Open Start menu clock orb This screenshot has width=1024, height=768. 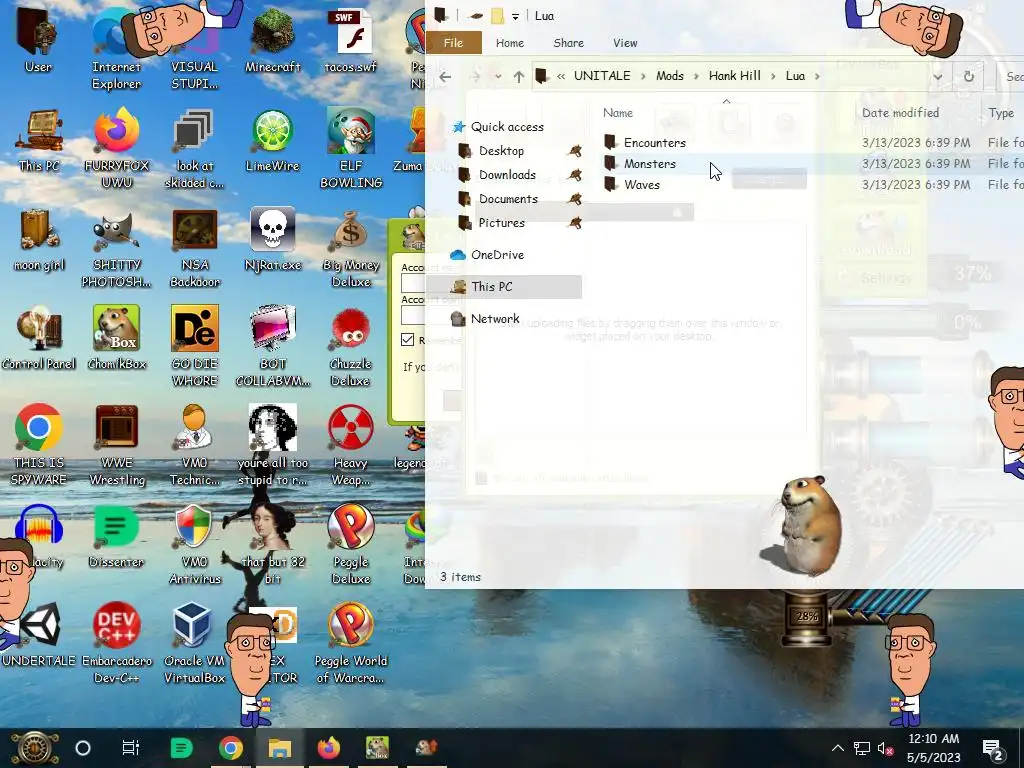click(34, 748)
